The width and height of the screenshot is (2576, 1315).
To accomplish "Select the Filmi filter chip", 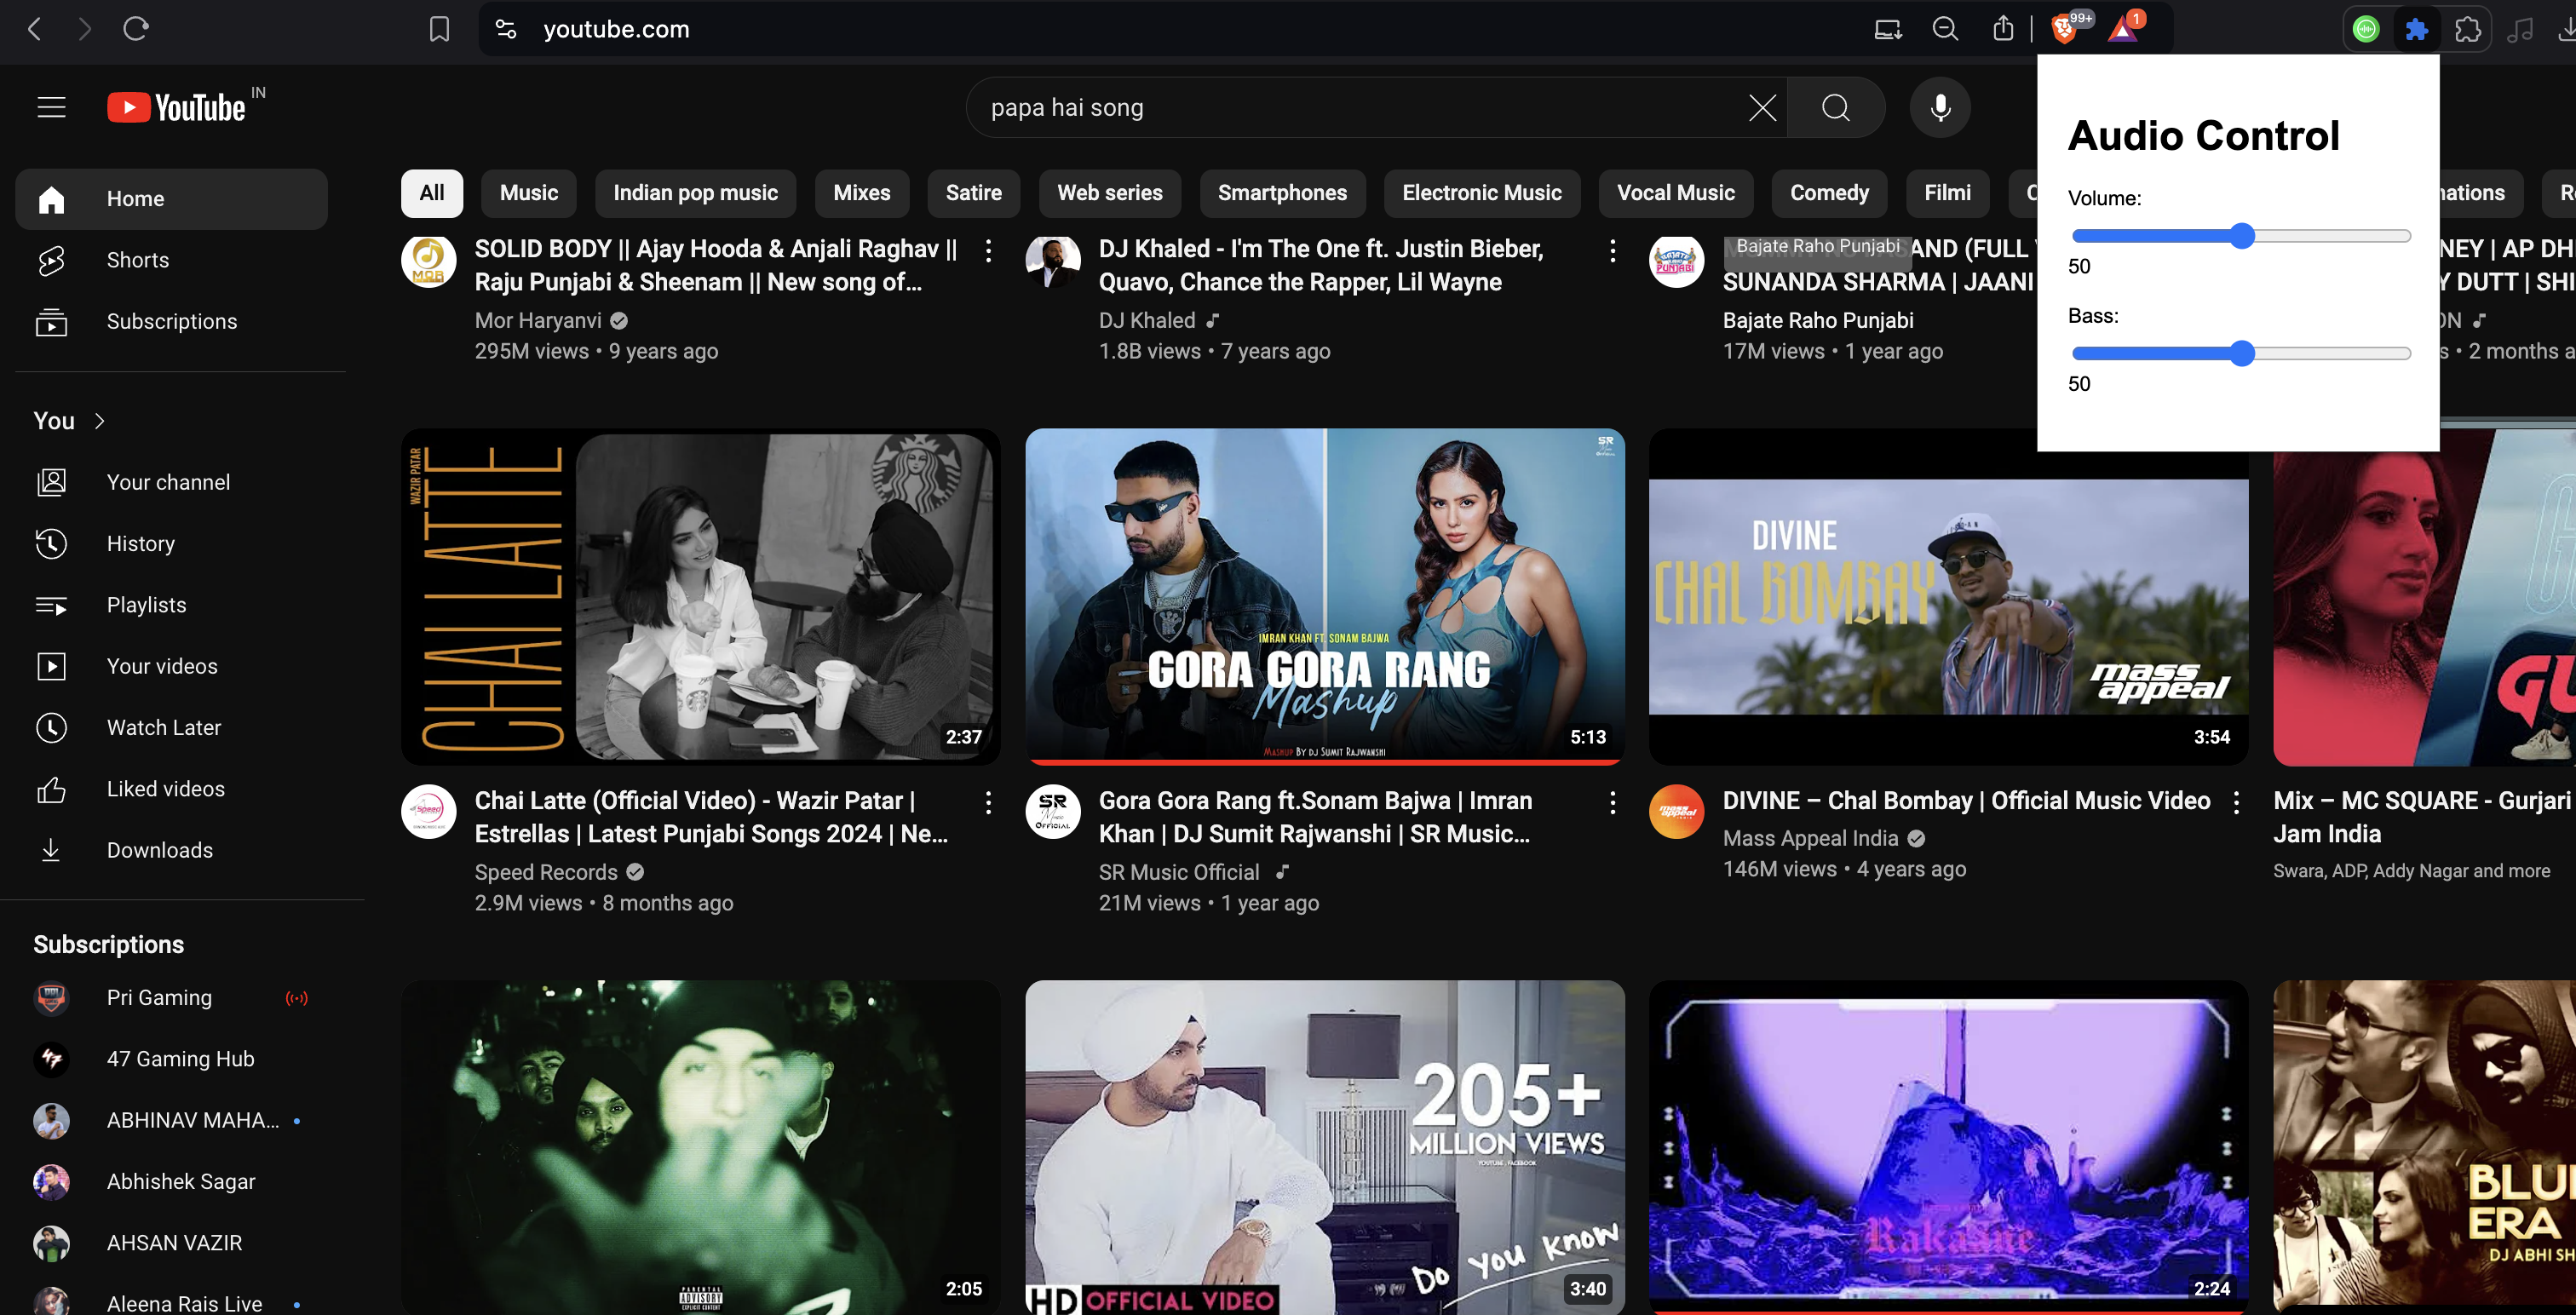I will pyautogui.click(x=1948, y=193).
